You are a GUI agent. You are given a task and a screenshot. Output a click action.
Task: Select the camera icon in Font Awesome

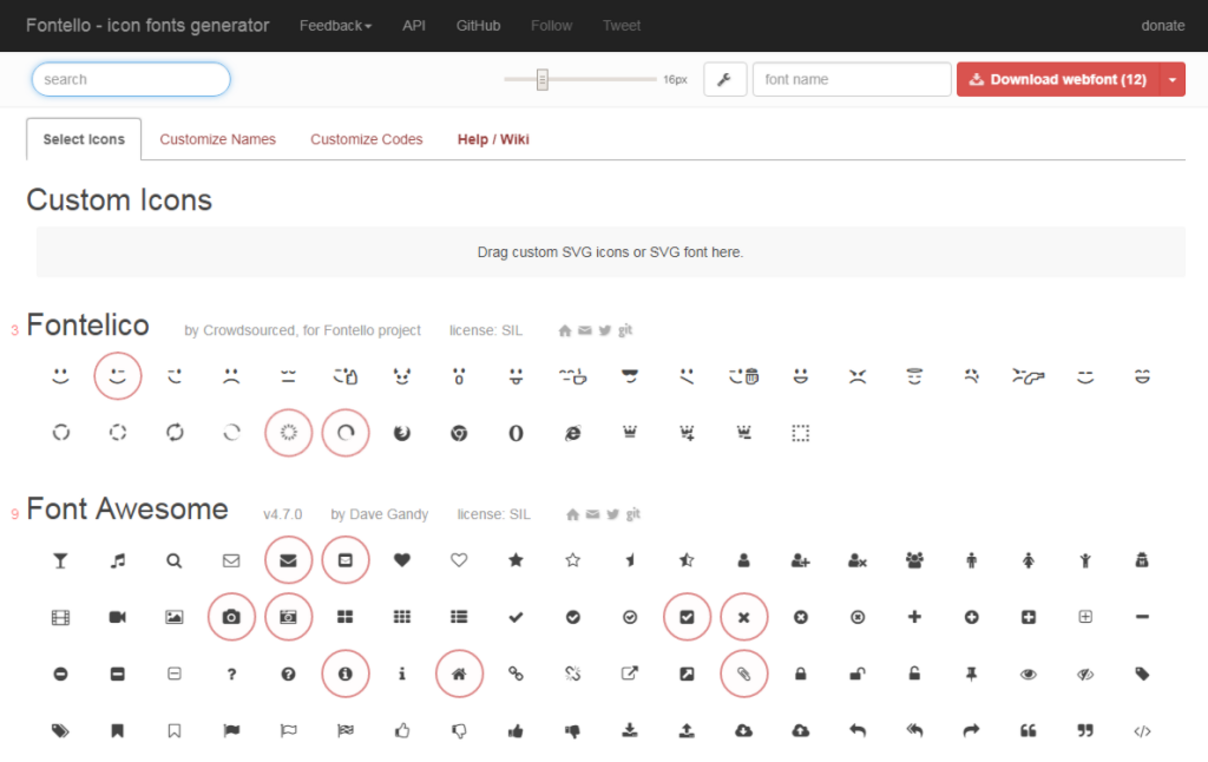(231, 618)
